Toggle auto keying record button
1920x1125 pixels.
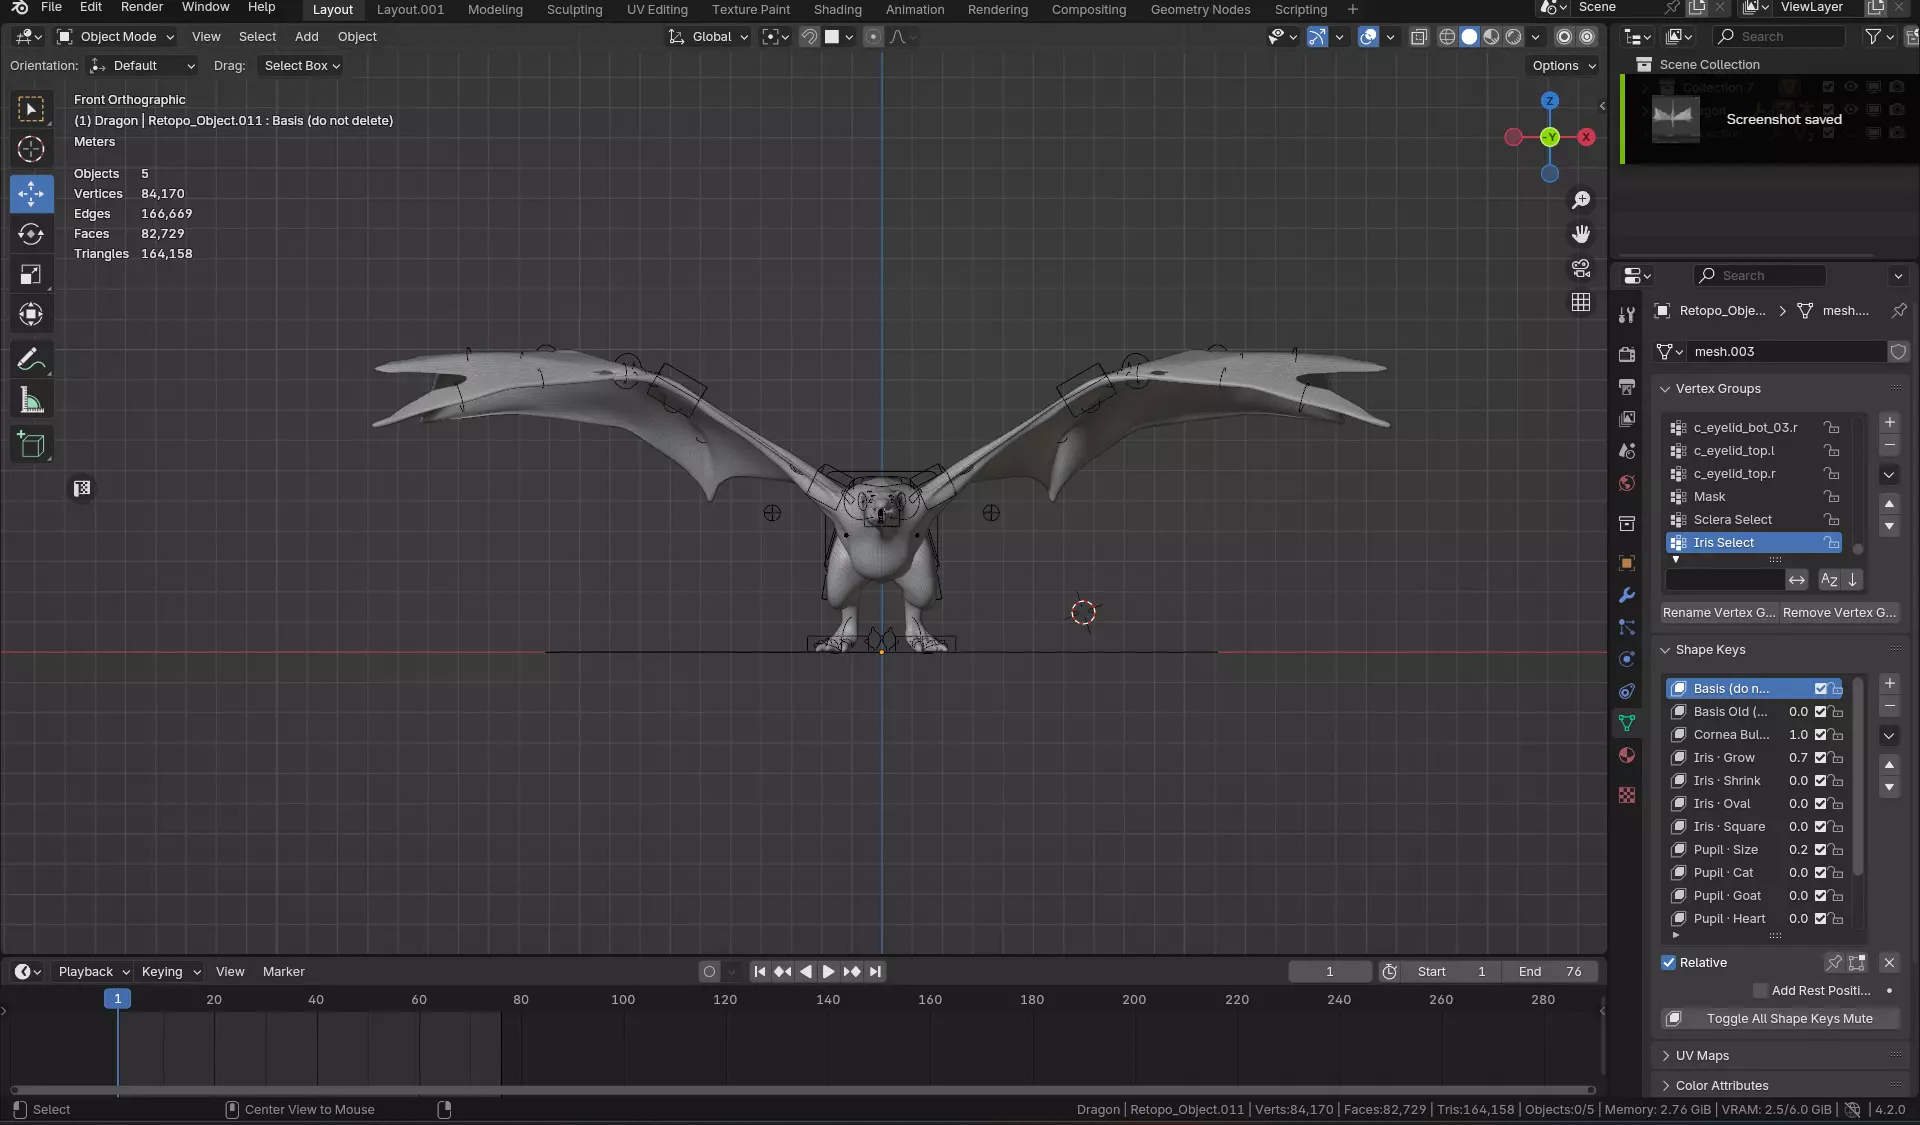tap(709, 971)
